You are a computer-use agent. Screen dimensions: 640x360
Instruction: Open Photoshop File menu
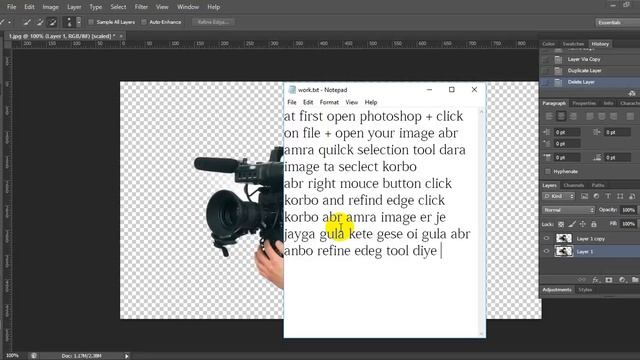point(11,7)
